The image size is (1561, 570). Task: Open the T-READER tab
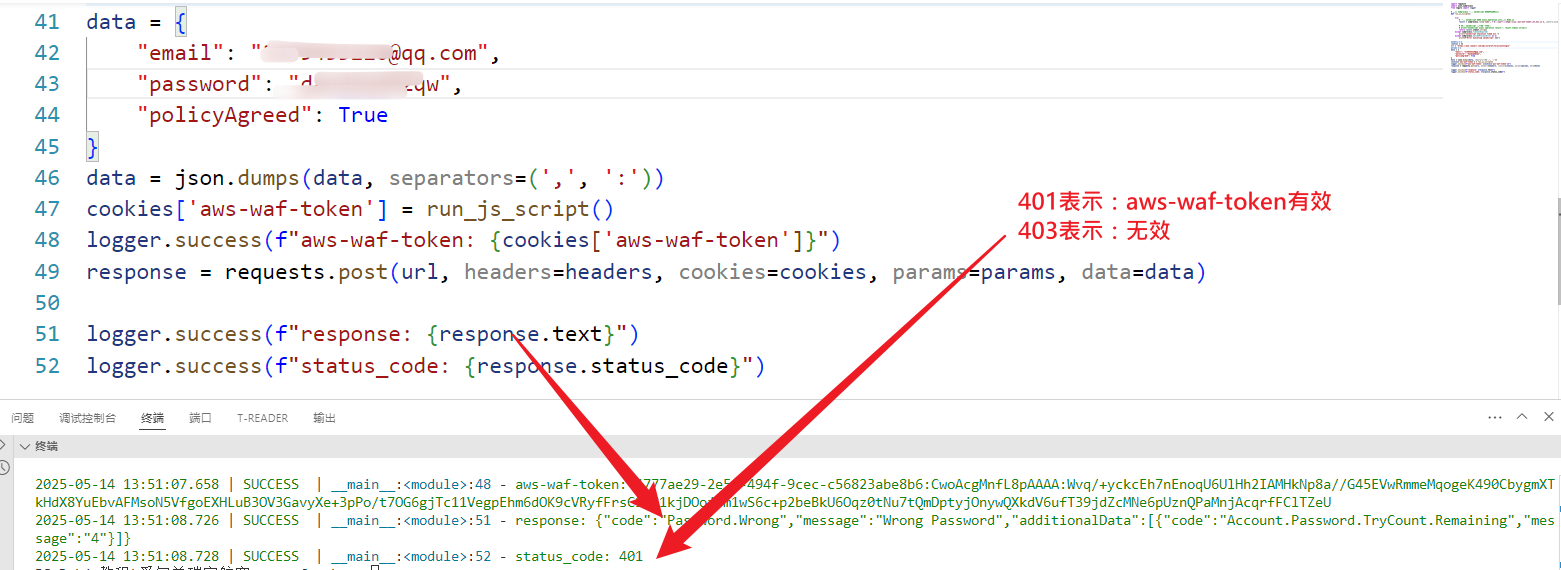[262, 418]
